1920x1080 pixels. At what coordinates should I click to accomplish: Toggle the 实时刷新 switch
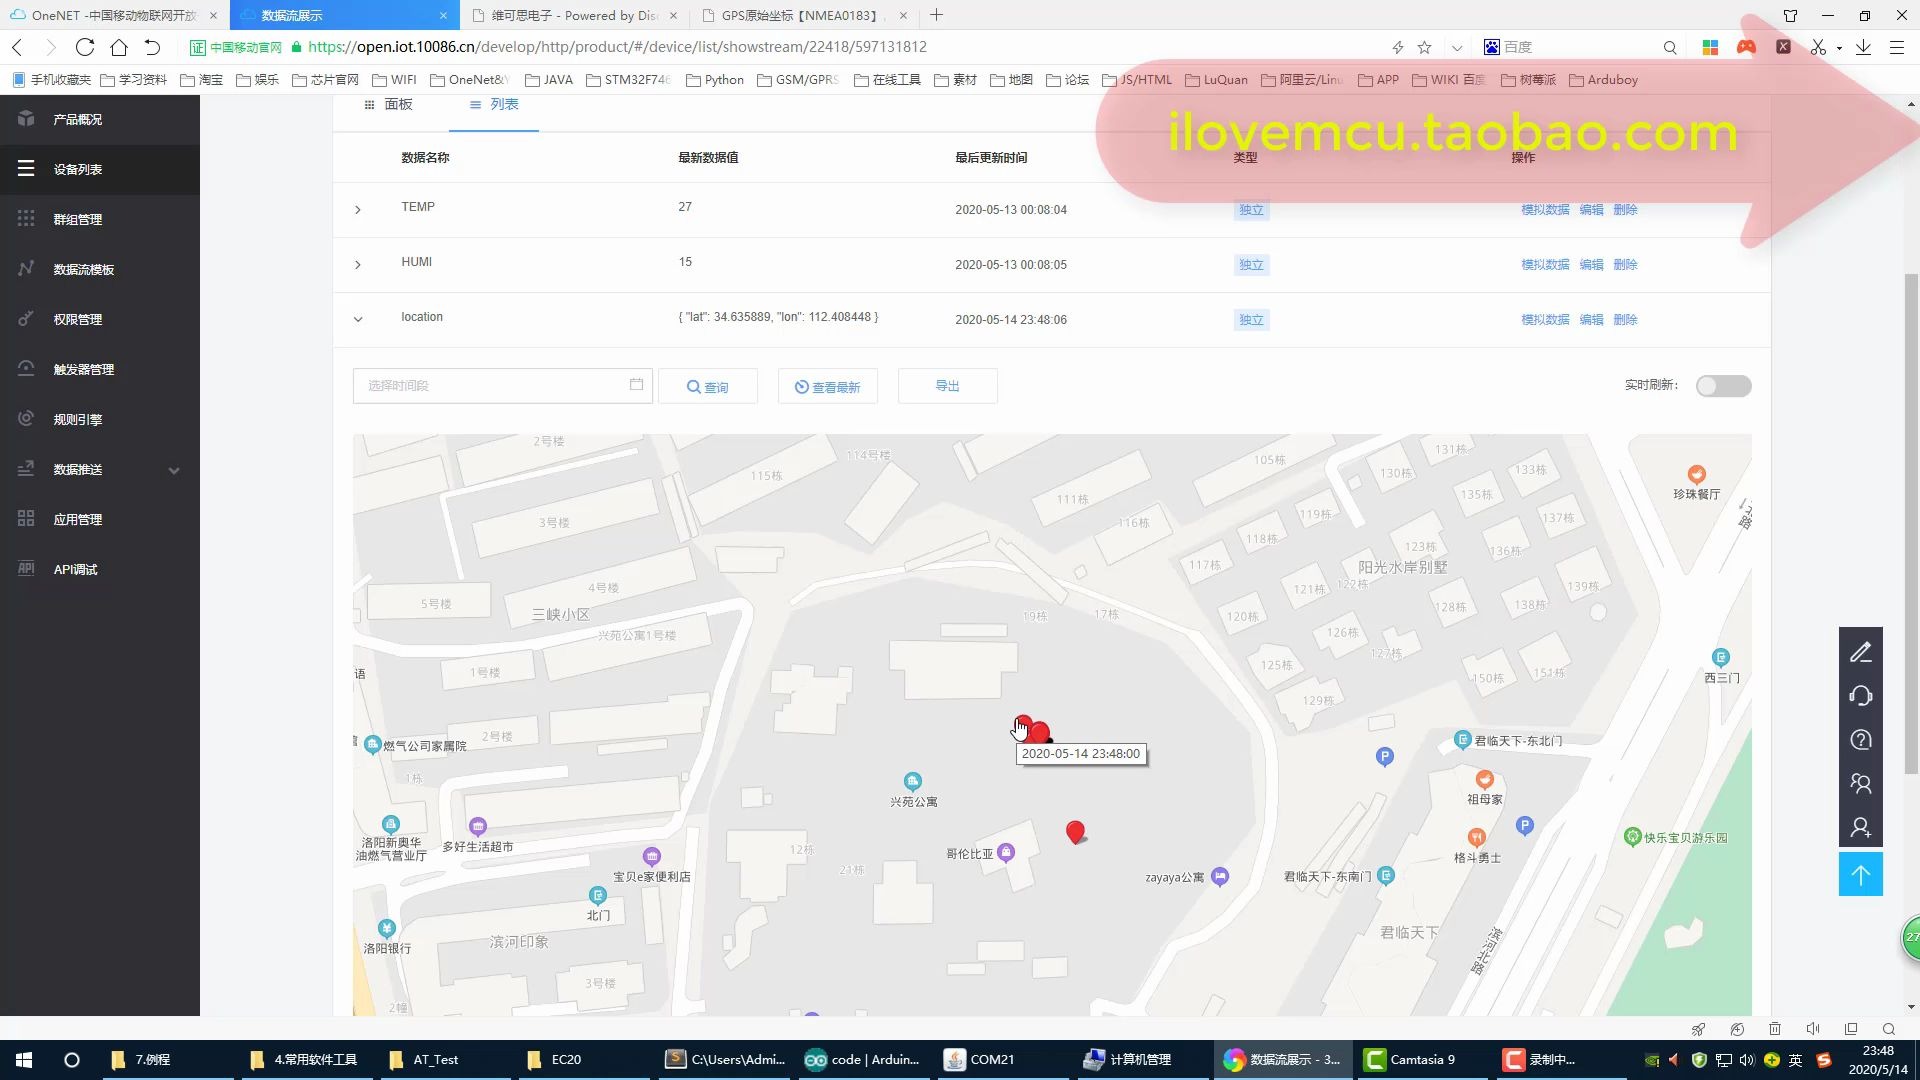click(1723, 386)
